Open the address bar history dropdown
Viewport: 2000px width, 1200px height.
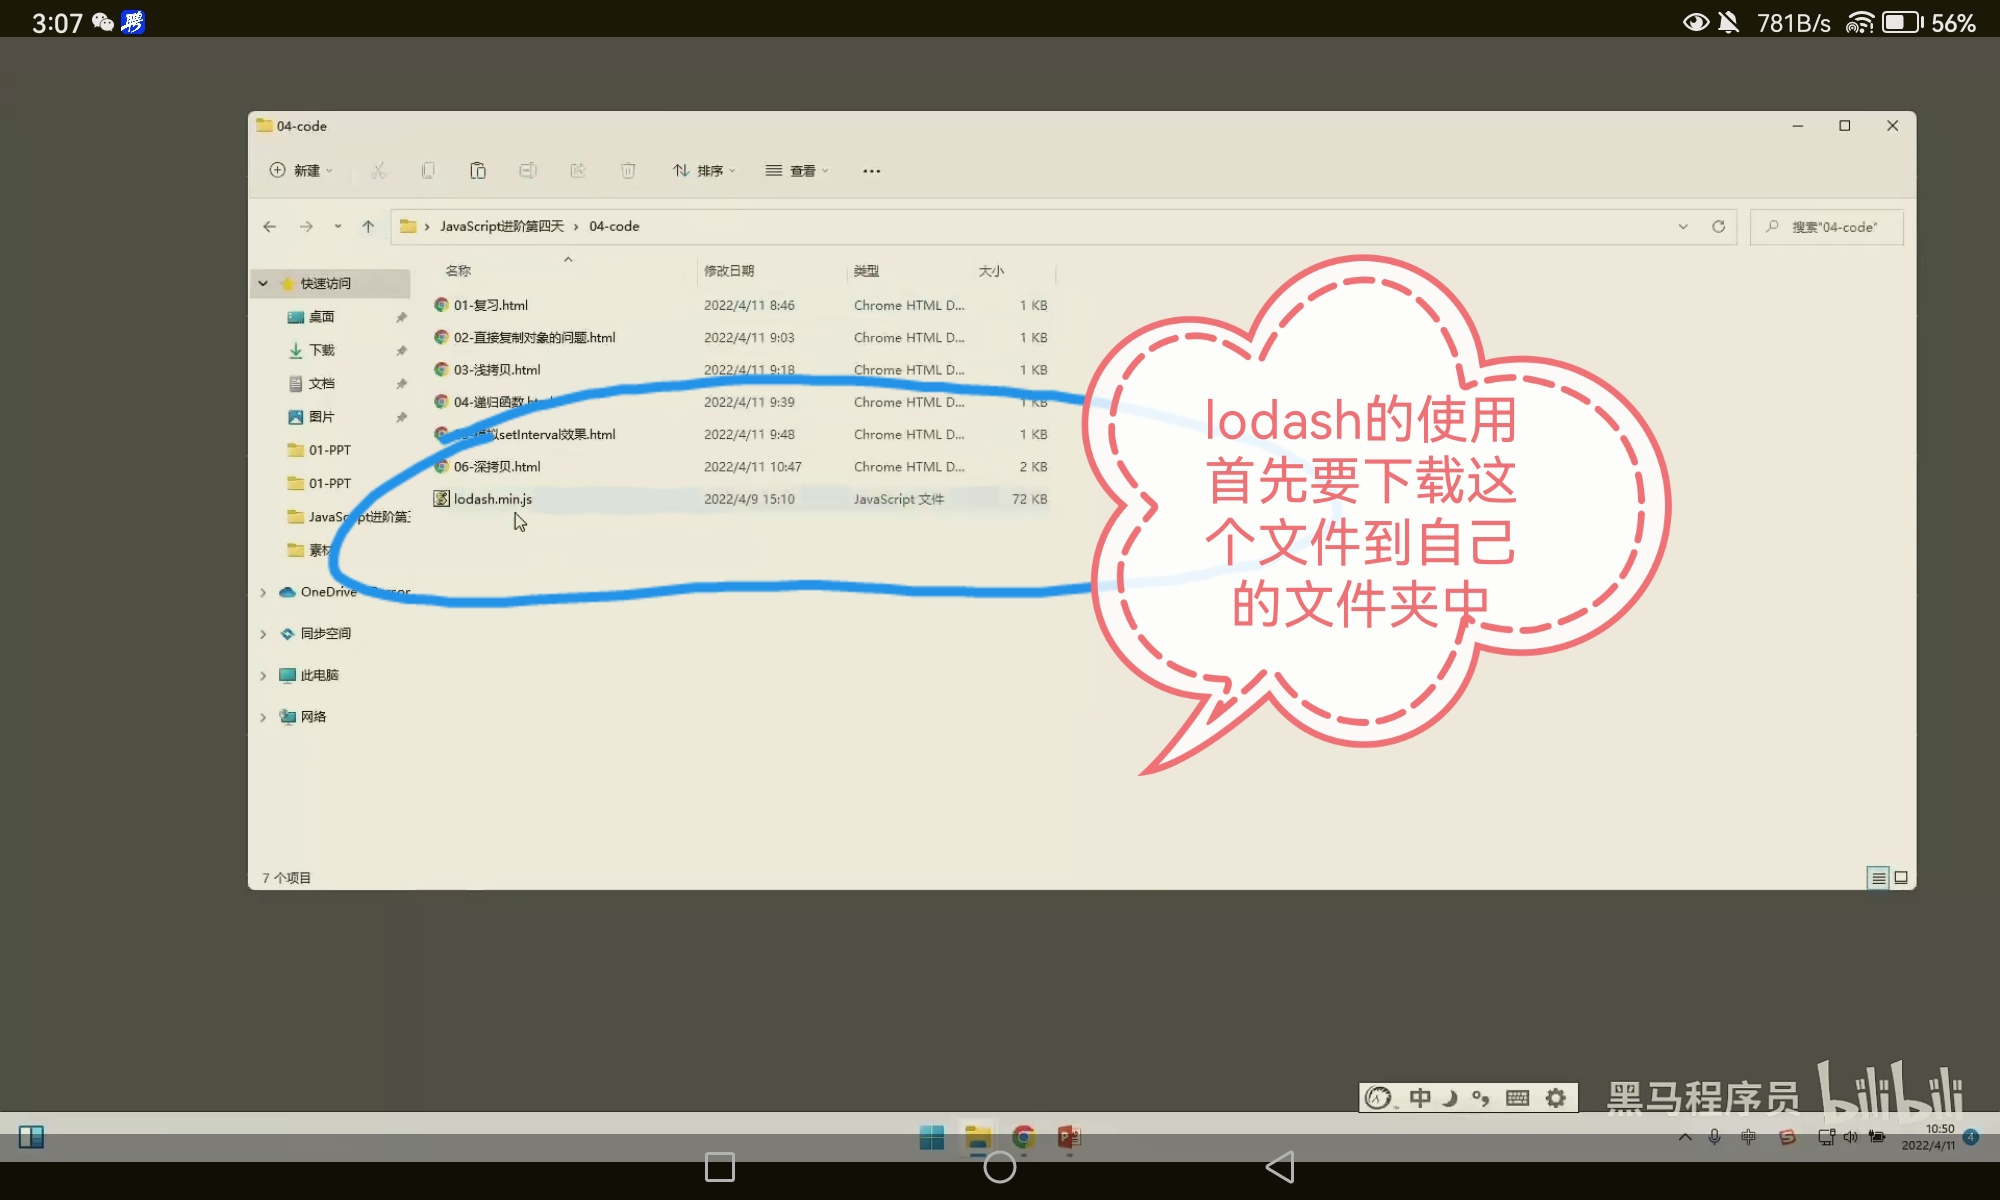(x=1683, y=227)
